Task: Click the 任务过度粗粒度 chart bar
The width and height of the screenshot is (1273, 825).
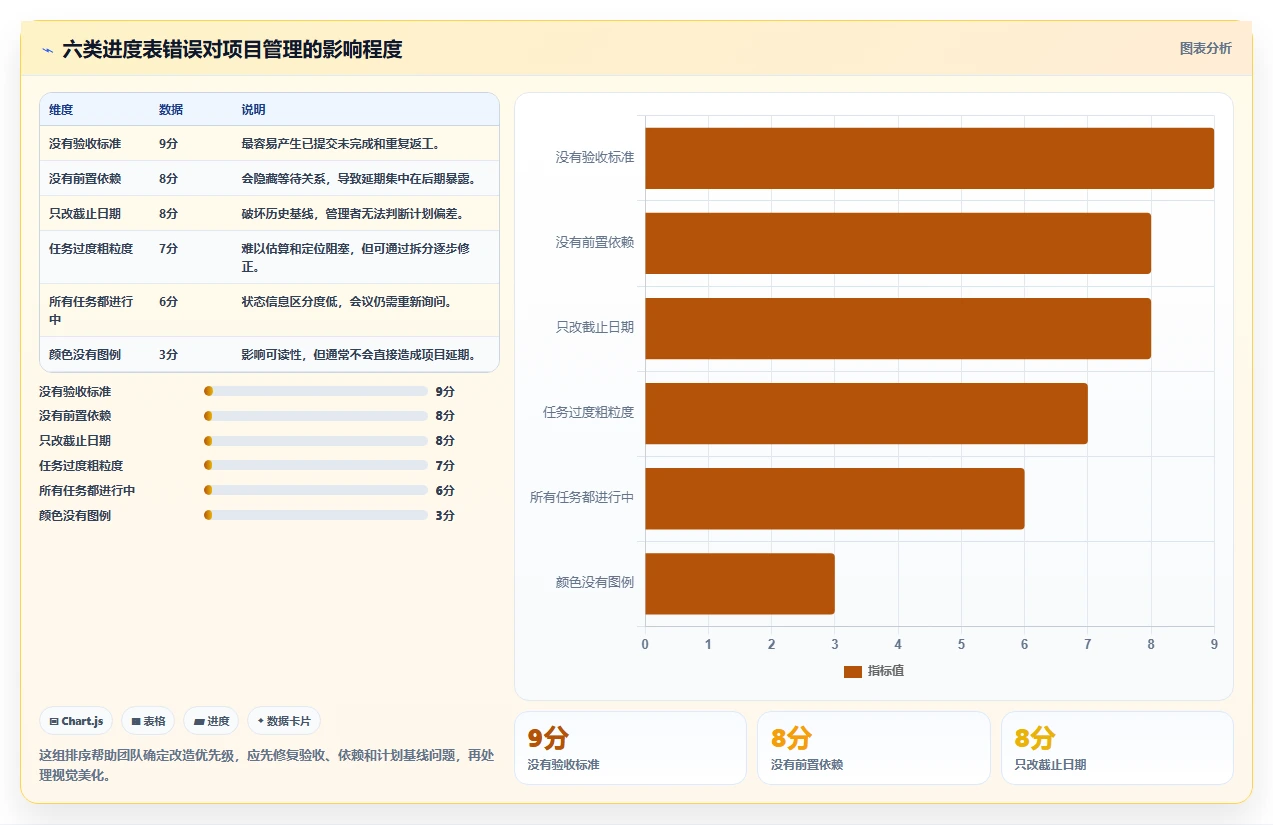Action: (x=866, y=413)
